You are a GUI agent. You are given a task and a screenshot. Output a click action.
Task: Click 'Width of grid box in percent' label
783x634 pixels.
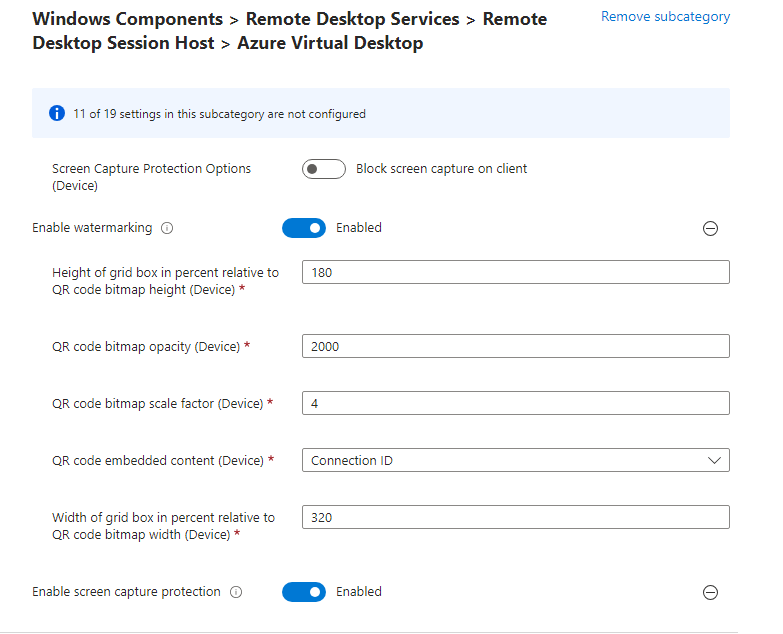(x=163, y=526)
